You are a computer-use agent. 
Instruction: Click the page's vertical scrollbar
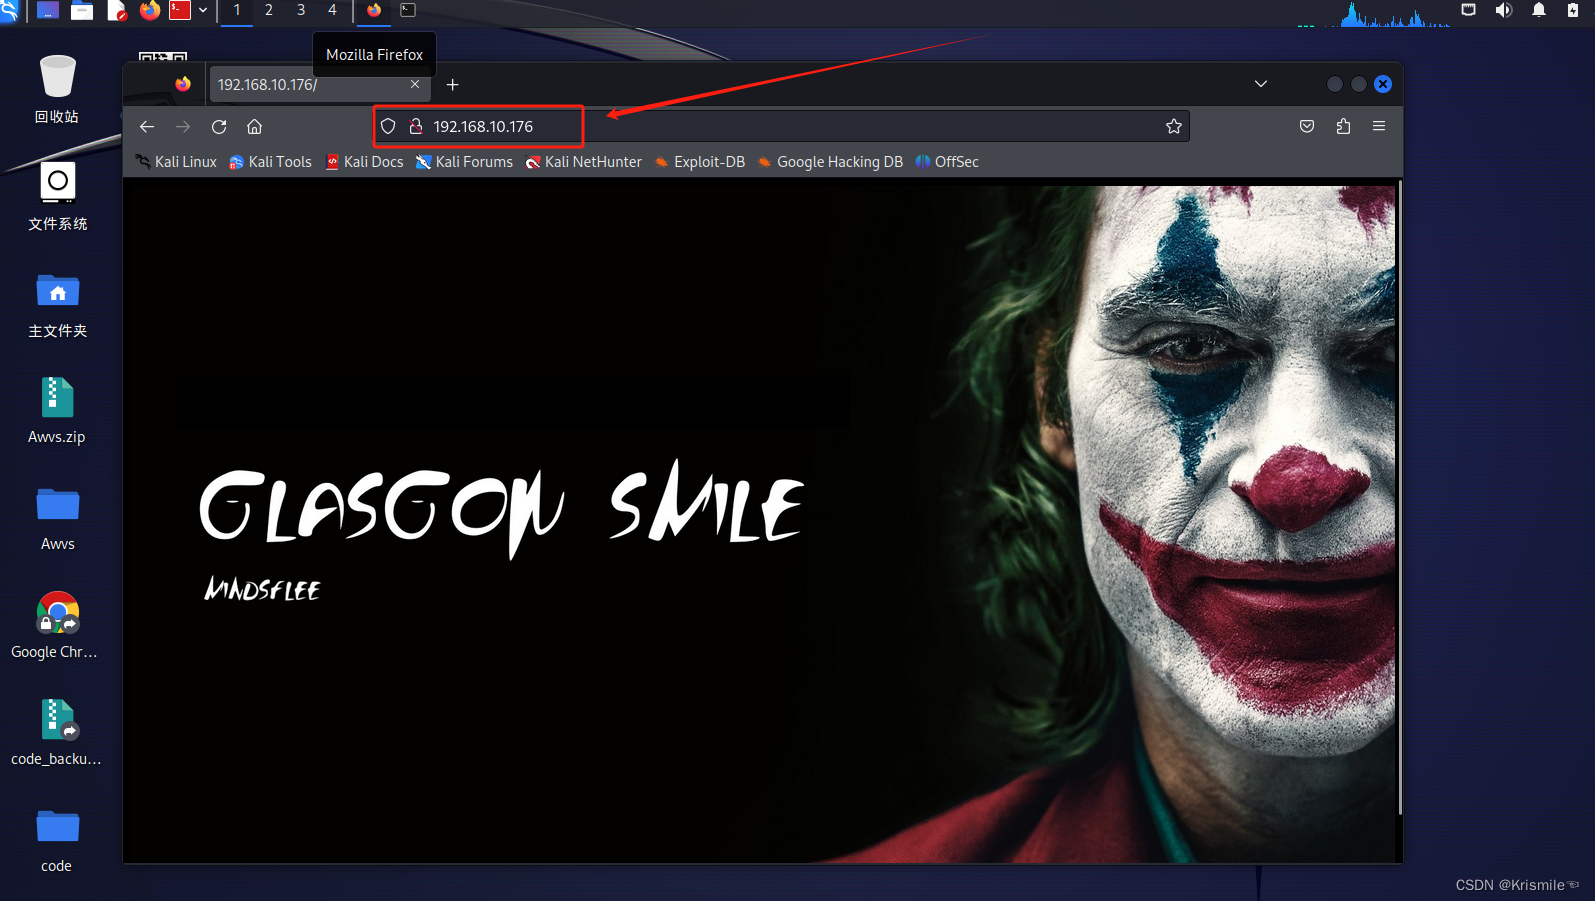(x=1399, y=498)
